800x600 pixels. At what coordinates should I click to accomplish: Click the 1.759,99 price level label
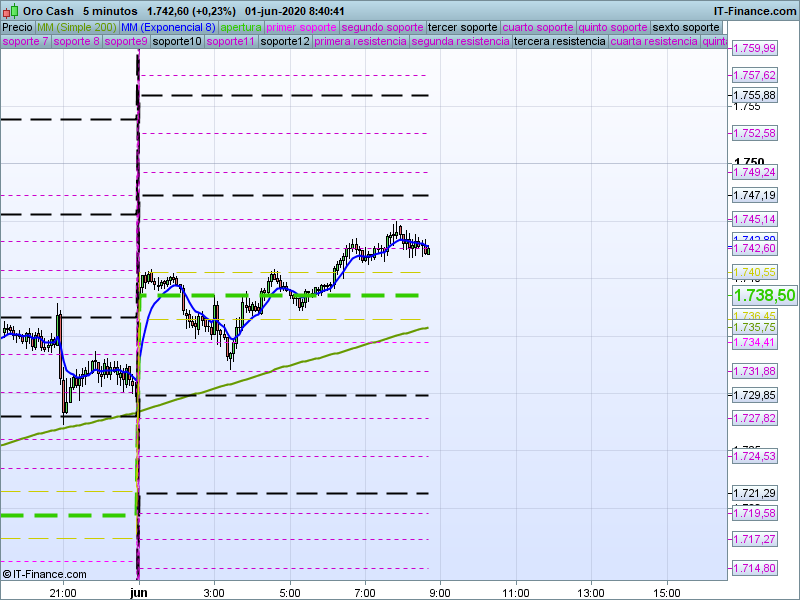coord(755,48)
